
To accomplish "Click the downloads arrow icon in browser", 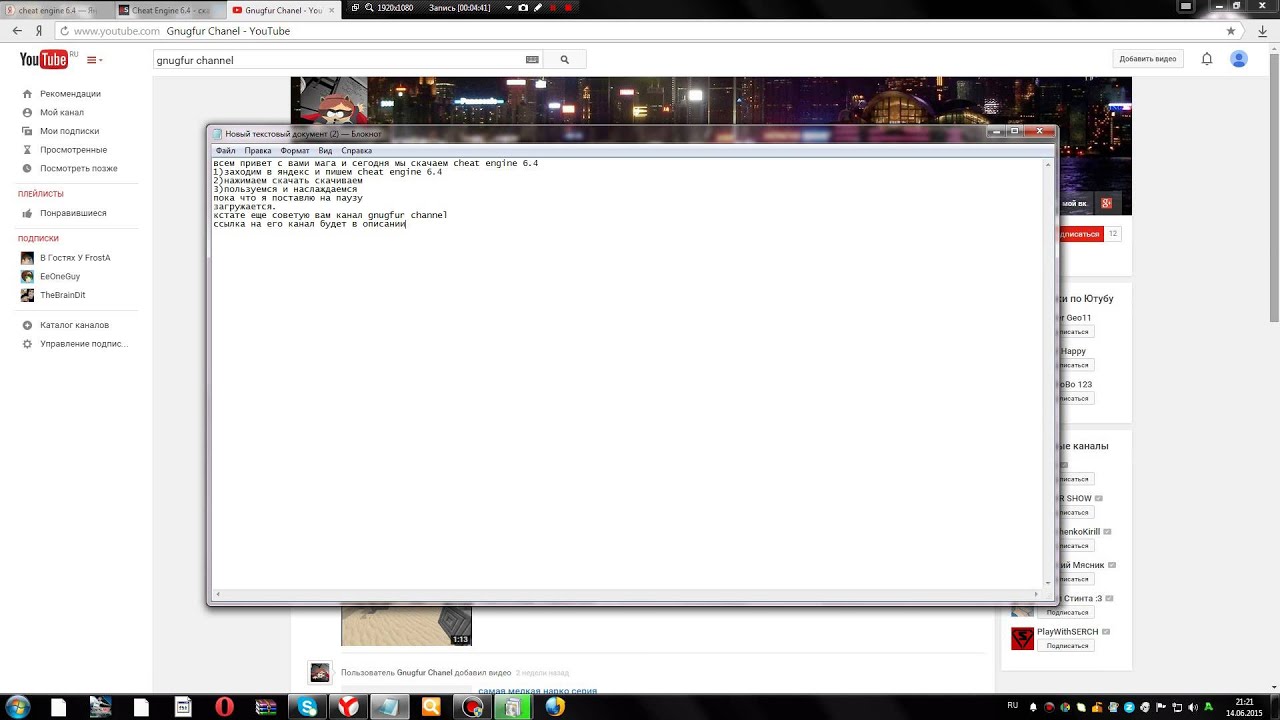I will tap(1261, 31).
